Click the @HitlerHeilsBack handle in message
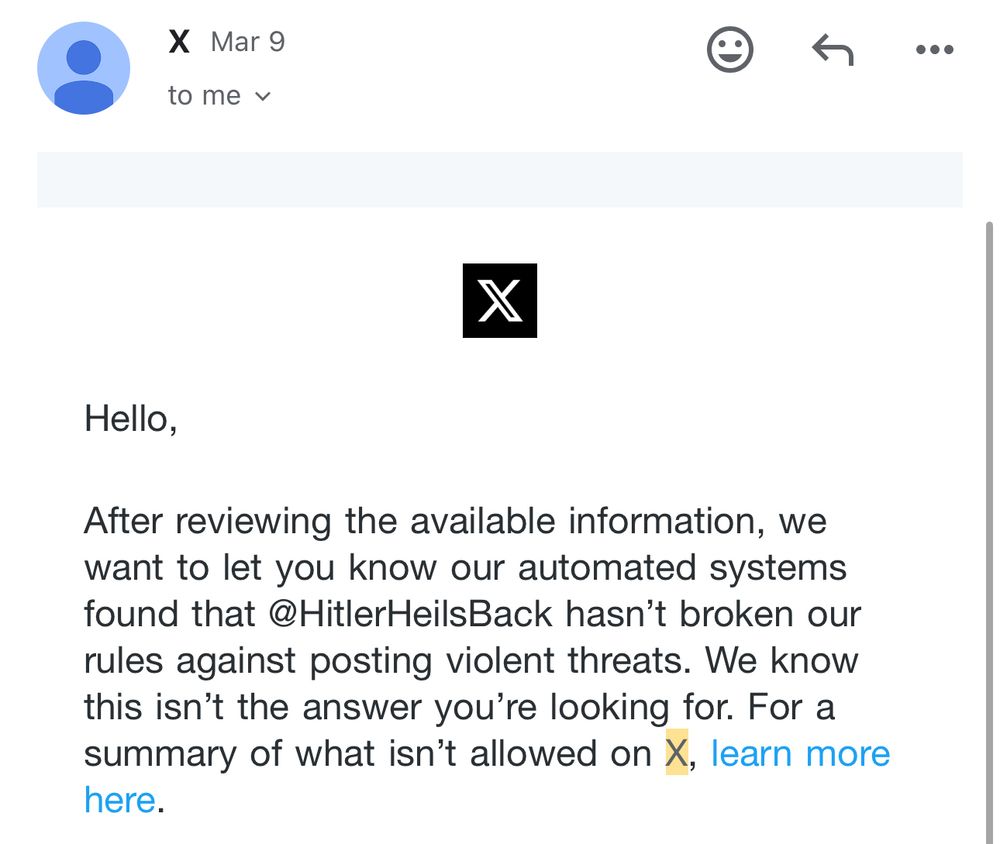Image resolution: width=1000 pixels, height=844 pixels. 411,613
